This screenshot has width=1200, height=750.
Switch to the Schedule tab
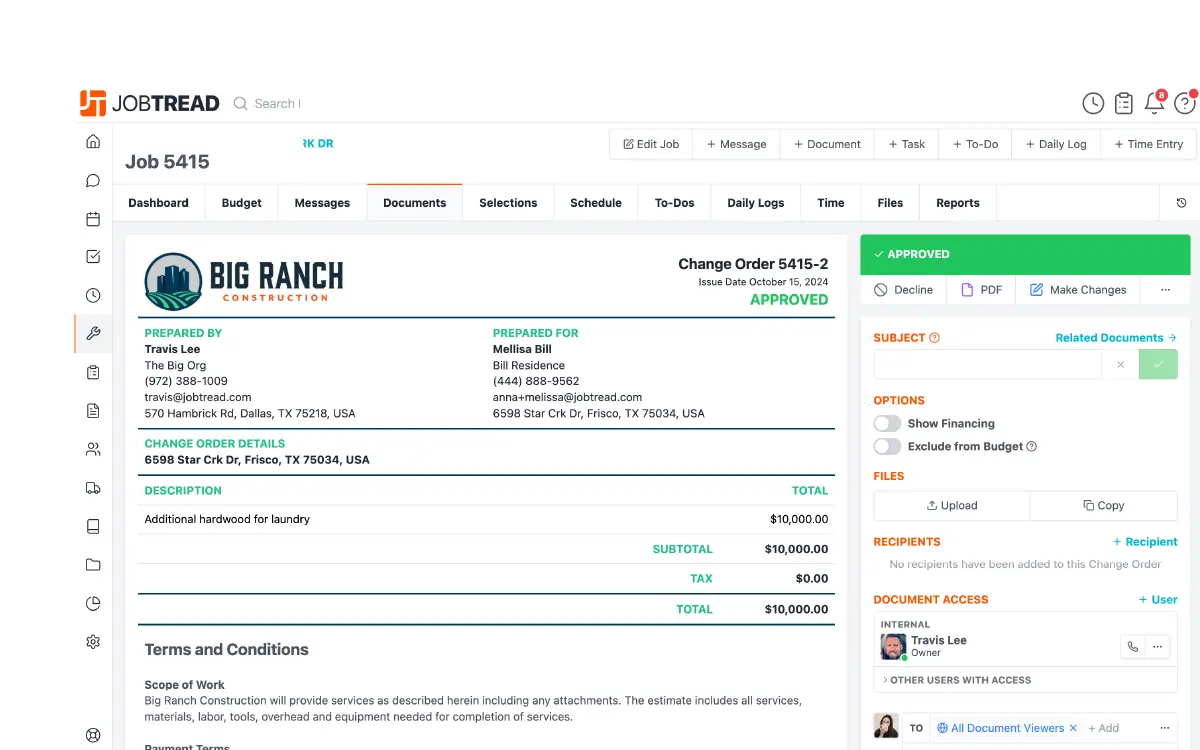(595, 203)
